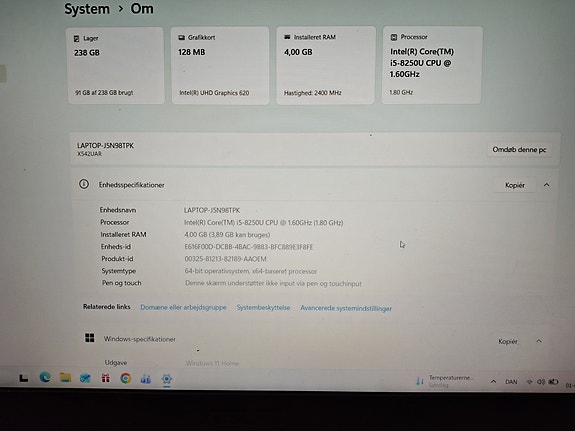
Task: Collapse the Enhedsspecifikationer section
Action: coord(546,185)
